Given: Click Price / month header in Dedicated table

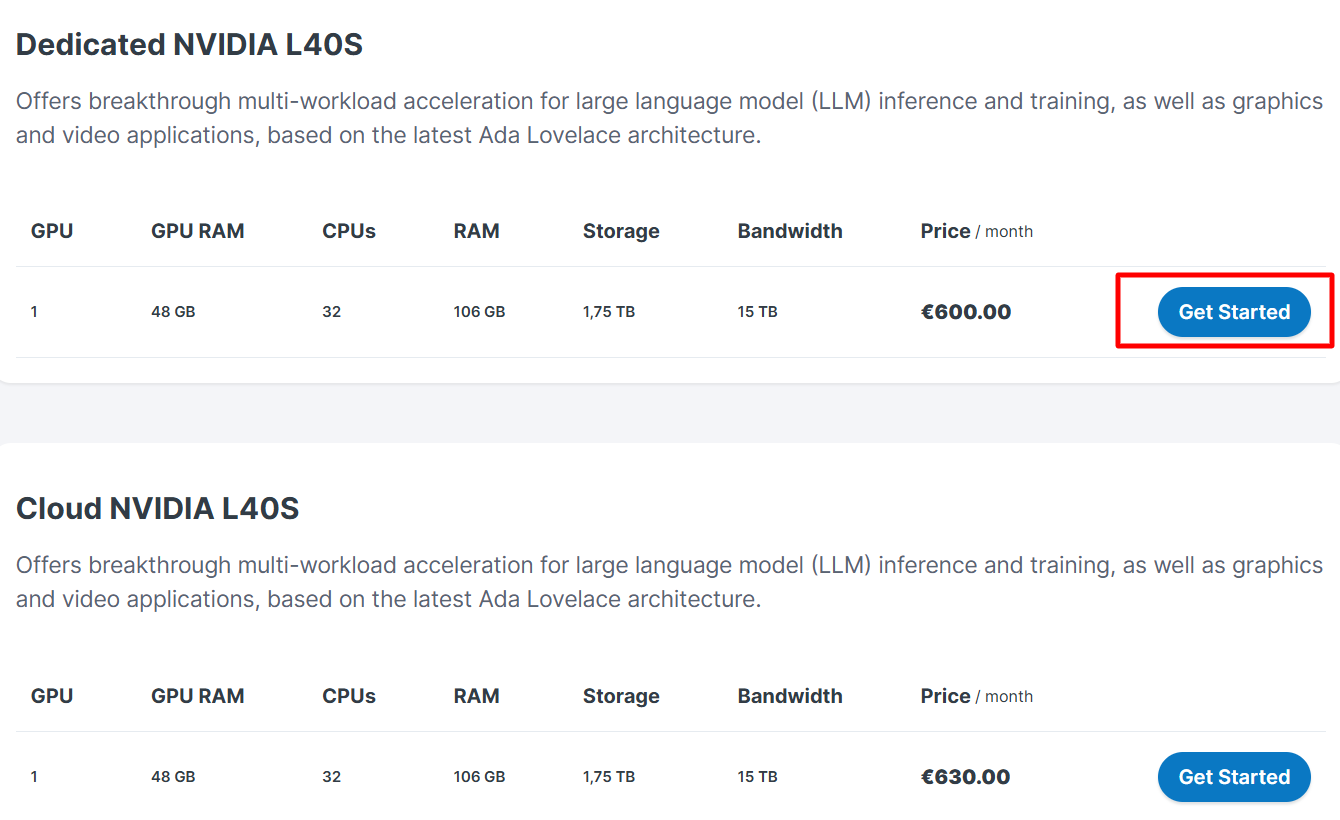Looking at the screenshot, I should [977, 231].
